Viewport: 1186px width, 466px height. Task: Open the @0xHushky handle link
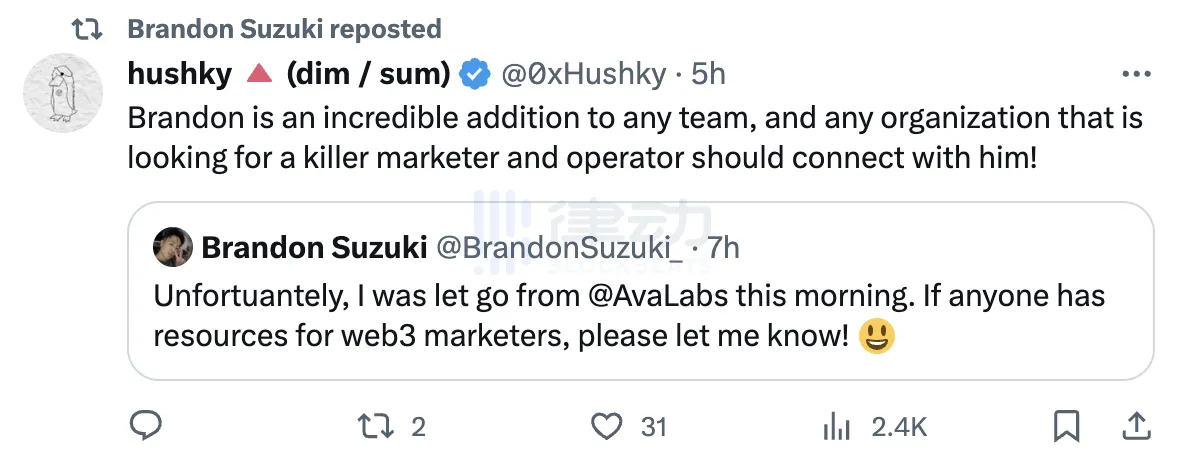(x=582, y=73)
